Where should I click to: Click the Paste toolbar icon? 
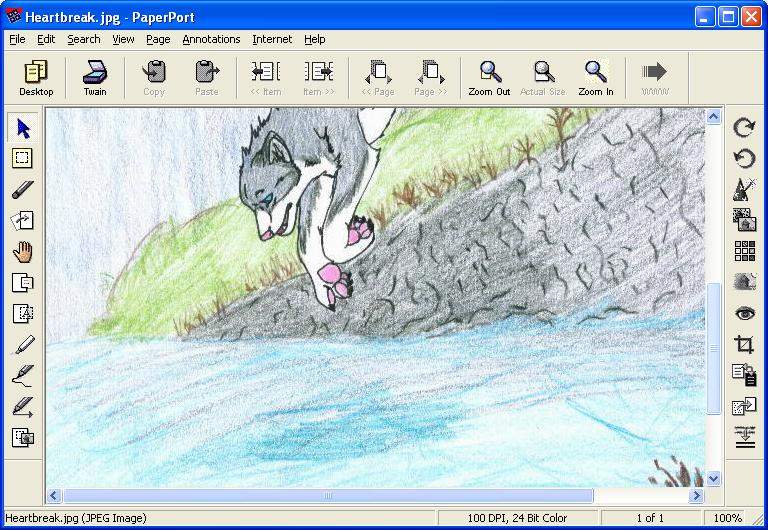207,78
